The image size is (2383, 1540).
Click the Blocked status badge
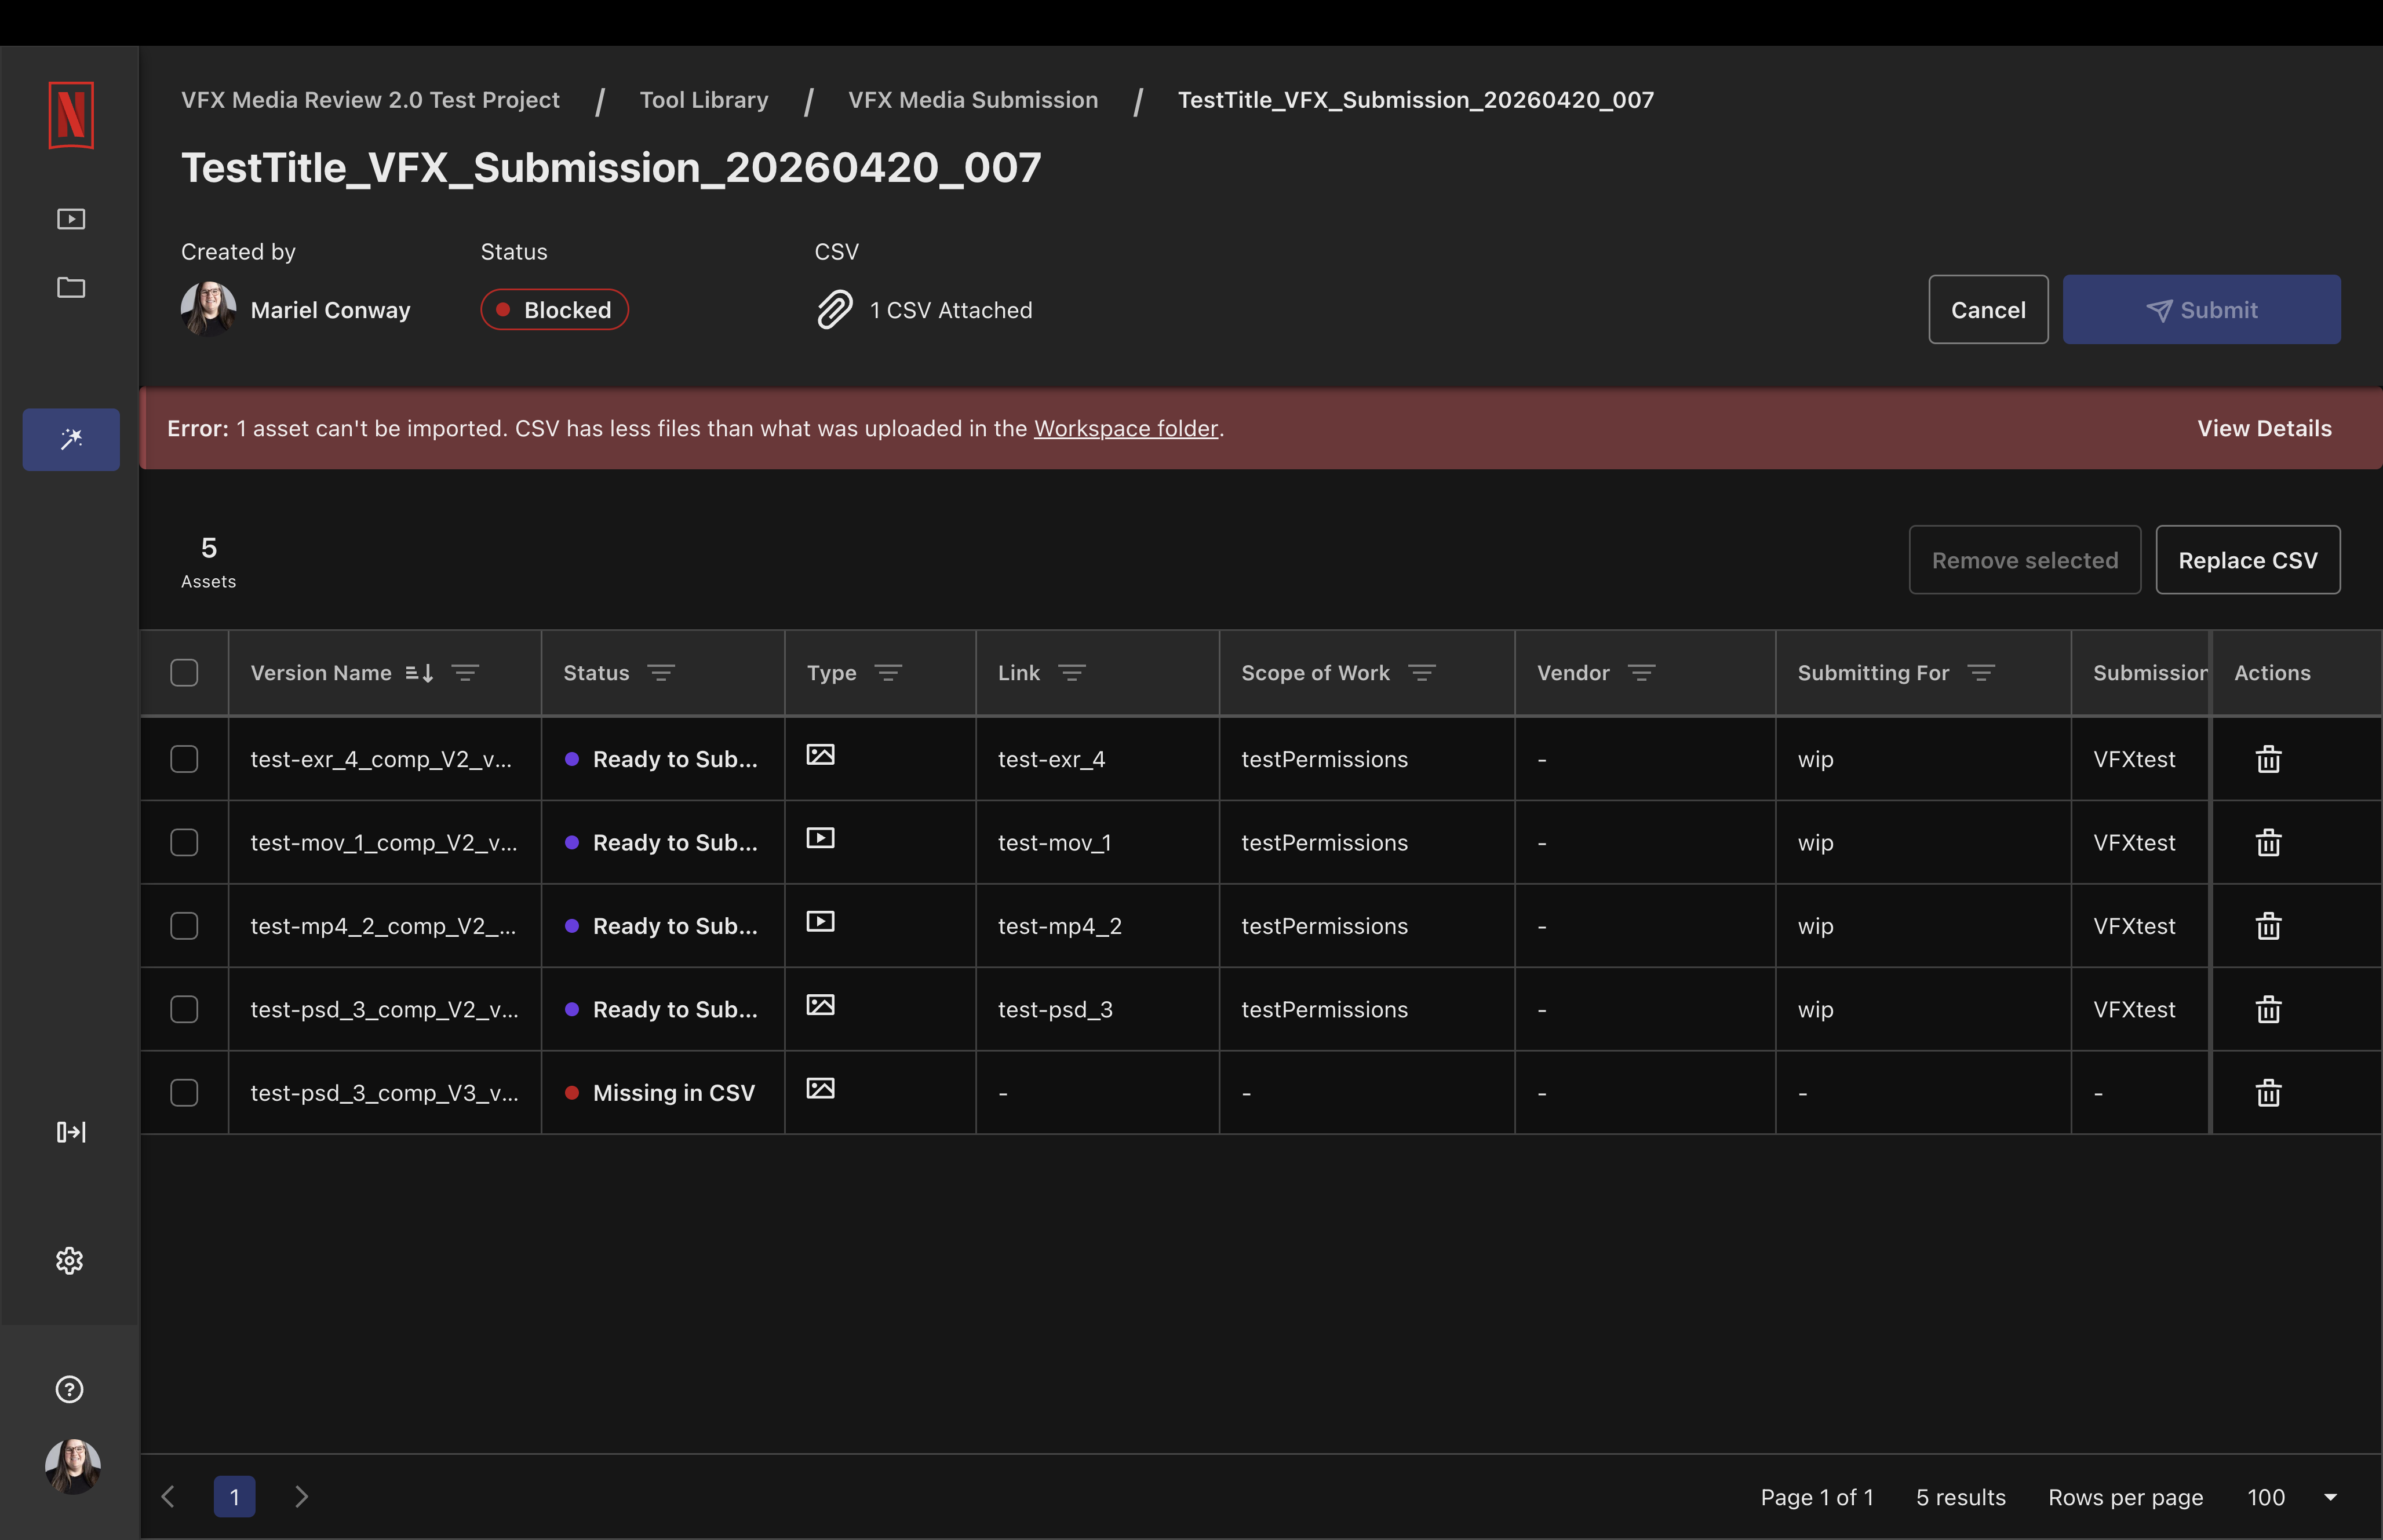[x=555, y=310]
